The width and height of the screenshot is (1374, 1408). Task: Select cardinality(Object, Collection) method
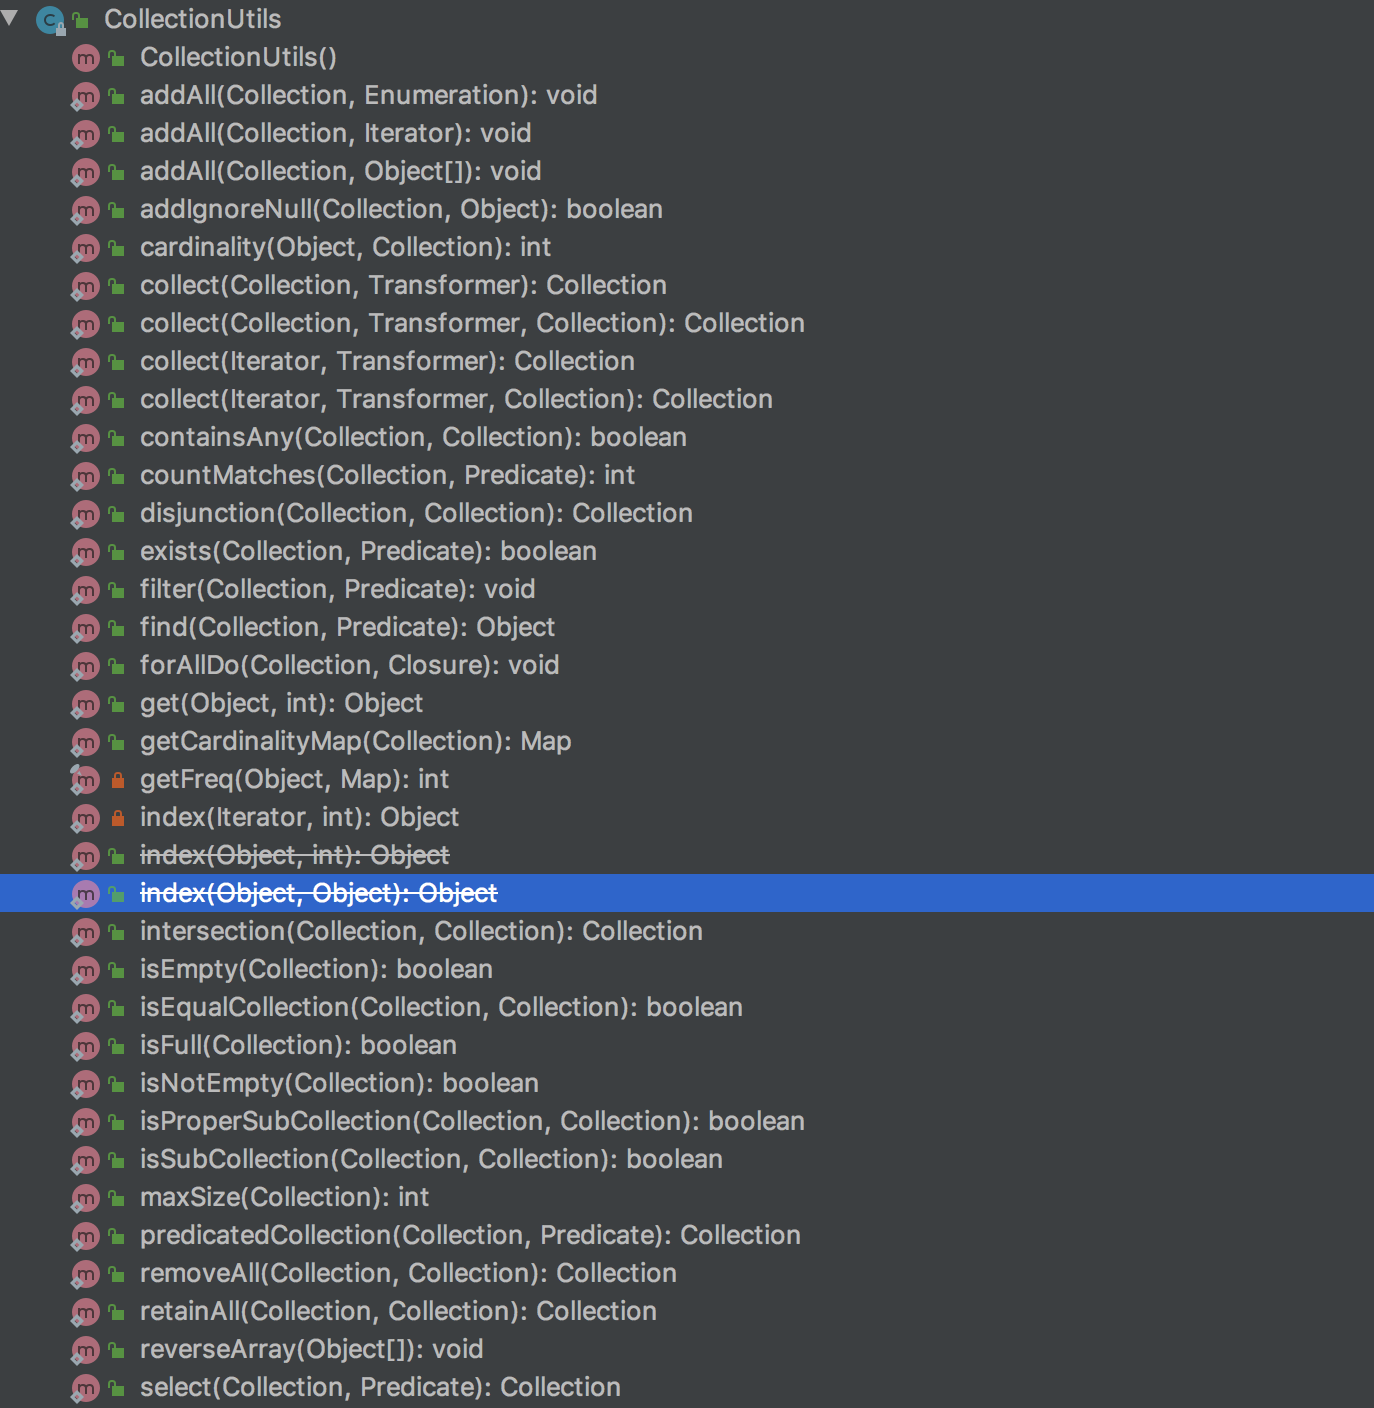(x=345, y=248)
